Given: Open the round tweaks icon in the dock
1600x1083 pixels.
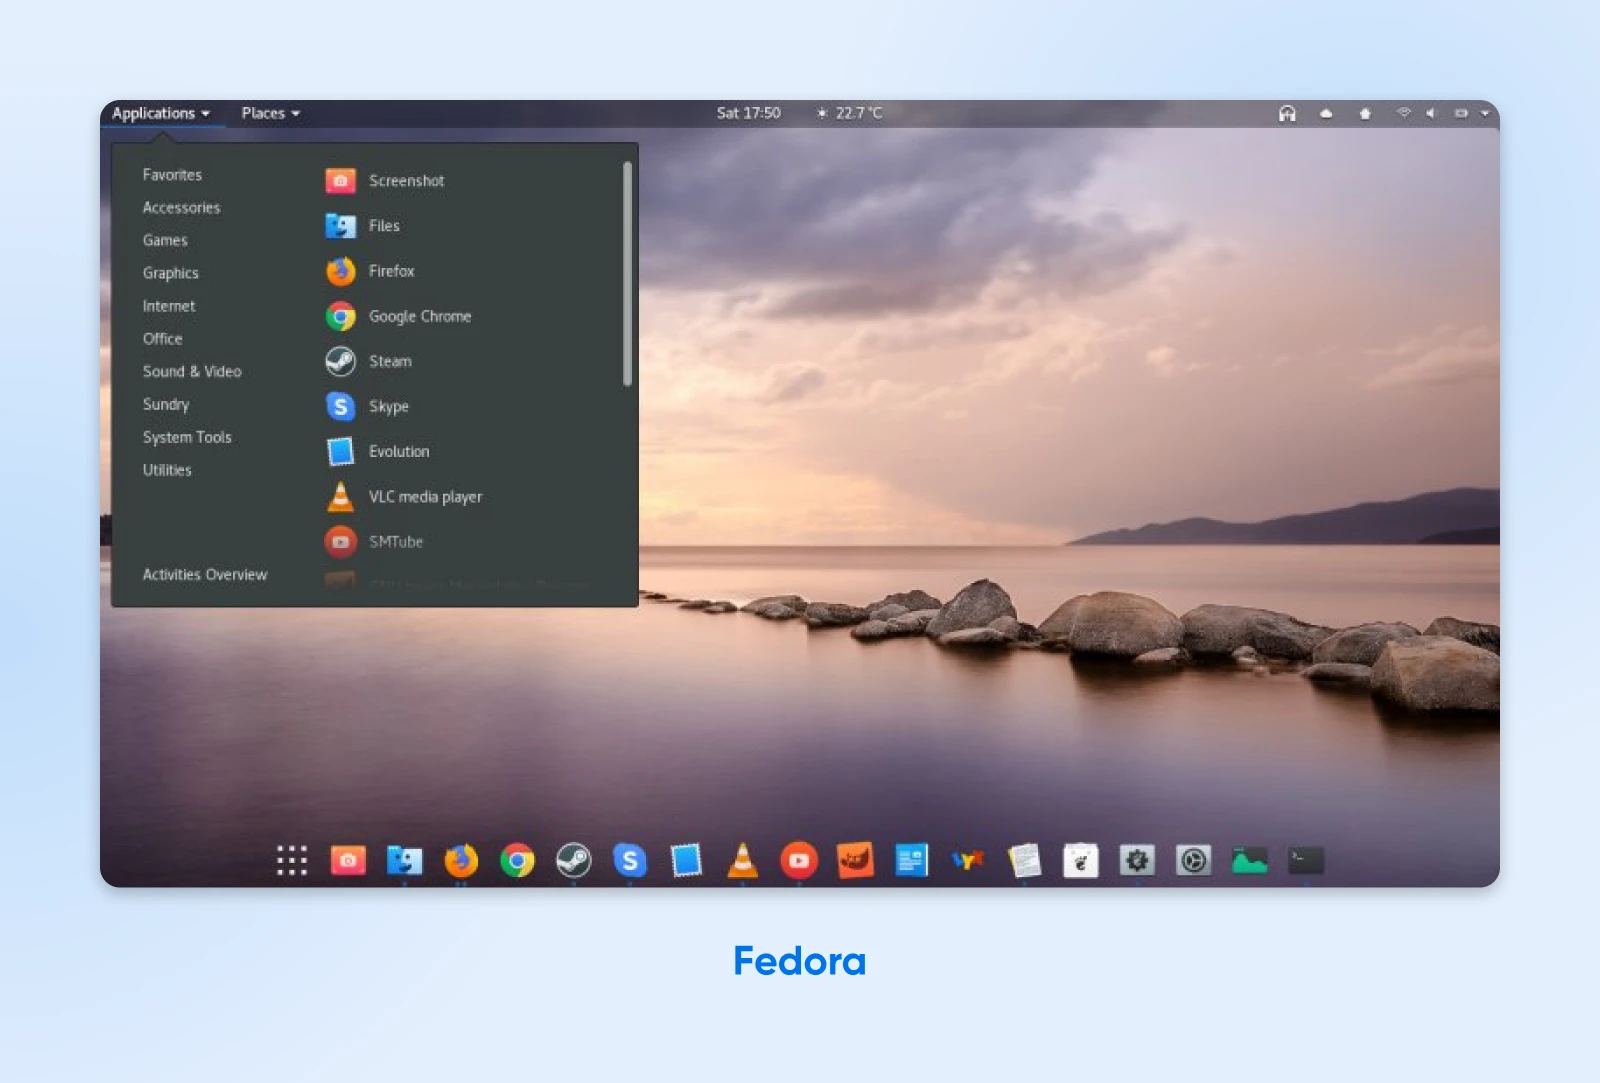Looking at the screenshot, I should pos(1193,860).
